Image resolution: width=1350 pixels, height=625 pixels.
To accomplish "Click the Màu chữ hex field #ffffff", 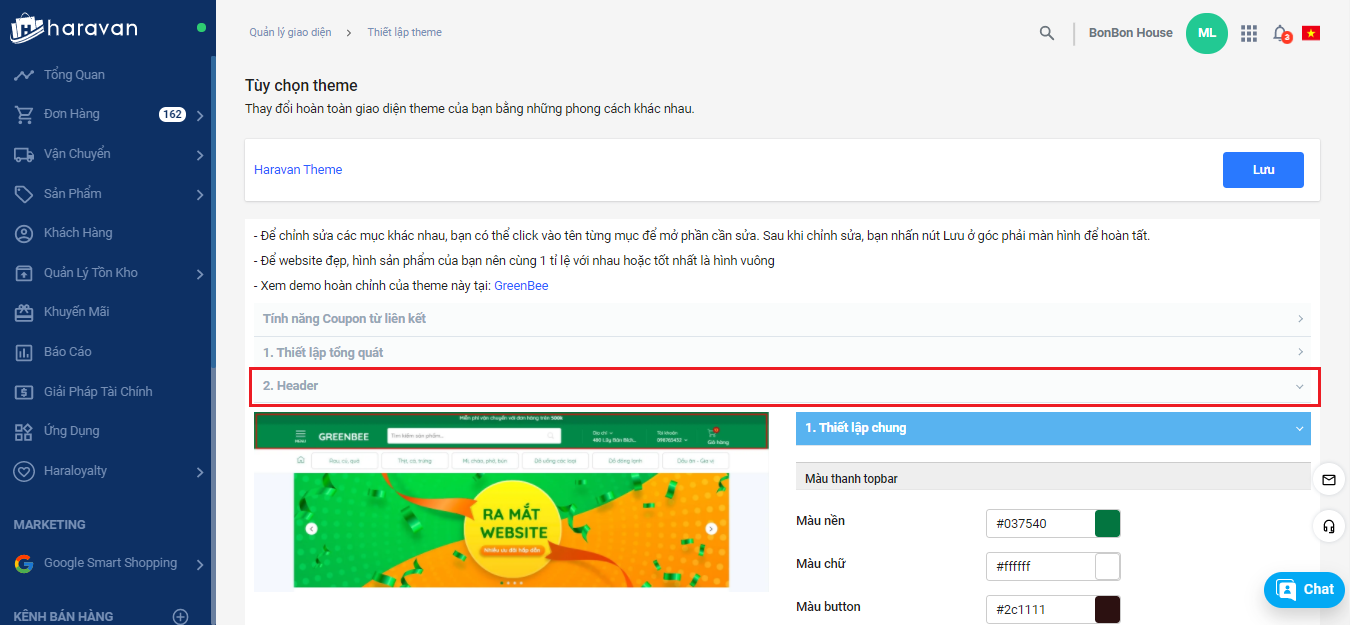I will point(1040,567).
